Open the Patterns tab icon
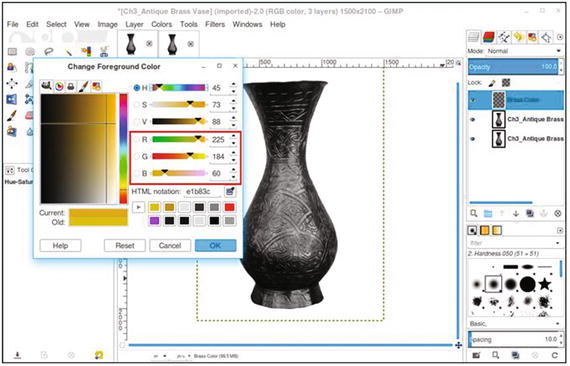Viewport: 570px width, 366px height. [x=485, y=230]
